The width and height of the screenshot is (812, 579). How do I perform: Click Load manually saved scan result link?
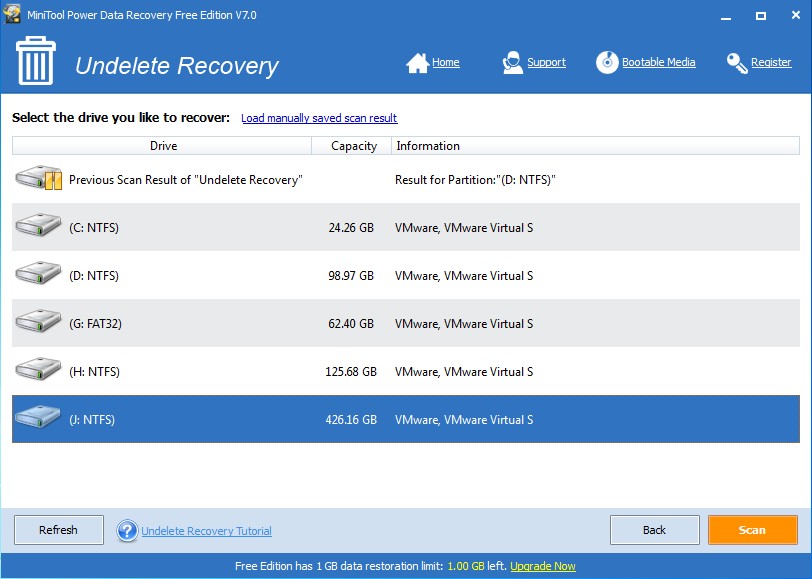coord(319,118)
